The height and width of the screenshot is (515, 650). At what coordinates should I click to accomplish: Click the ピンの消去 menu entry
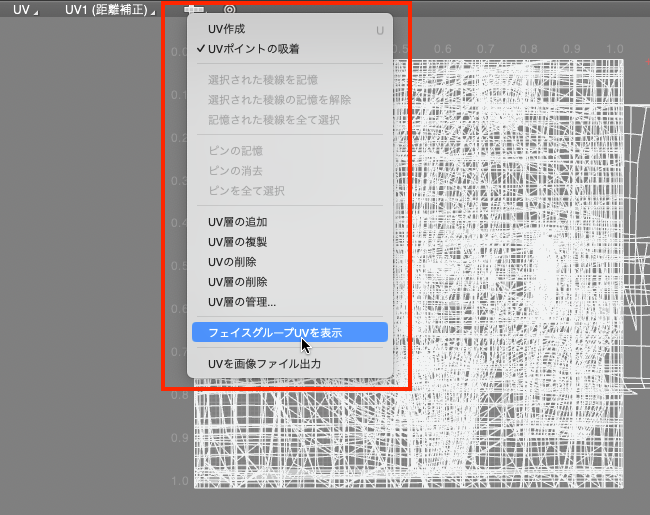pos(235,171)
